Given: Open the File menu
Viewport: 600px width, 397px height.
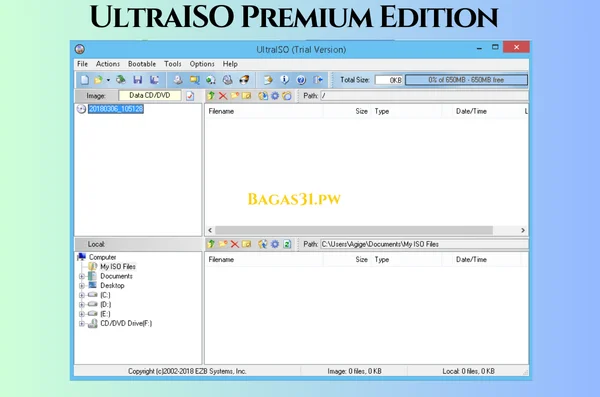Looking at the screenshot, I should click(x=82, y=64).
